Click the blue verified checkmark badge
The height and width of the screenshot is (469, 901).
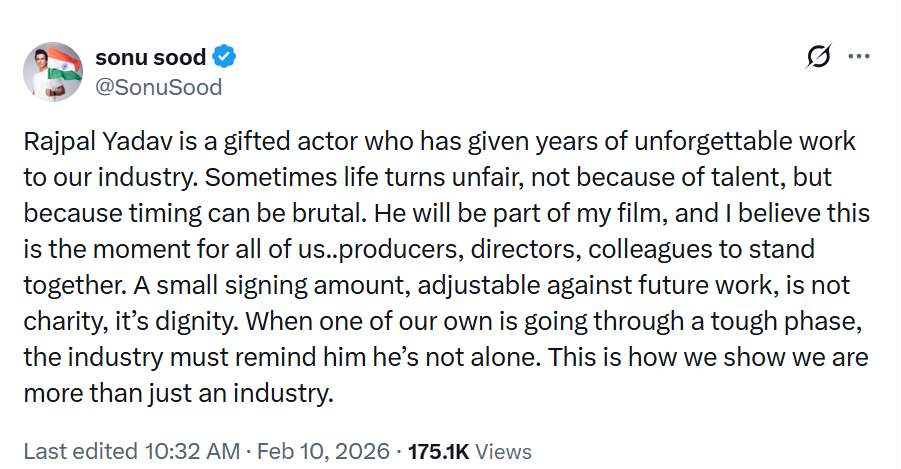point(226,57)
